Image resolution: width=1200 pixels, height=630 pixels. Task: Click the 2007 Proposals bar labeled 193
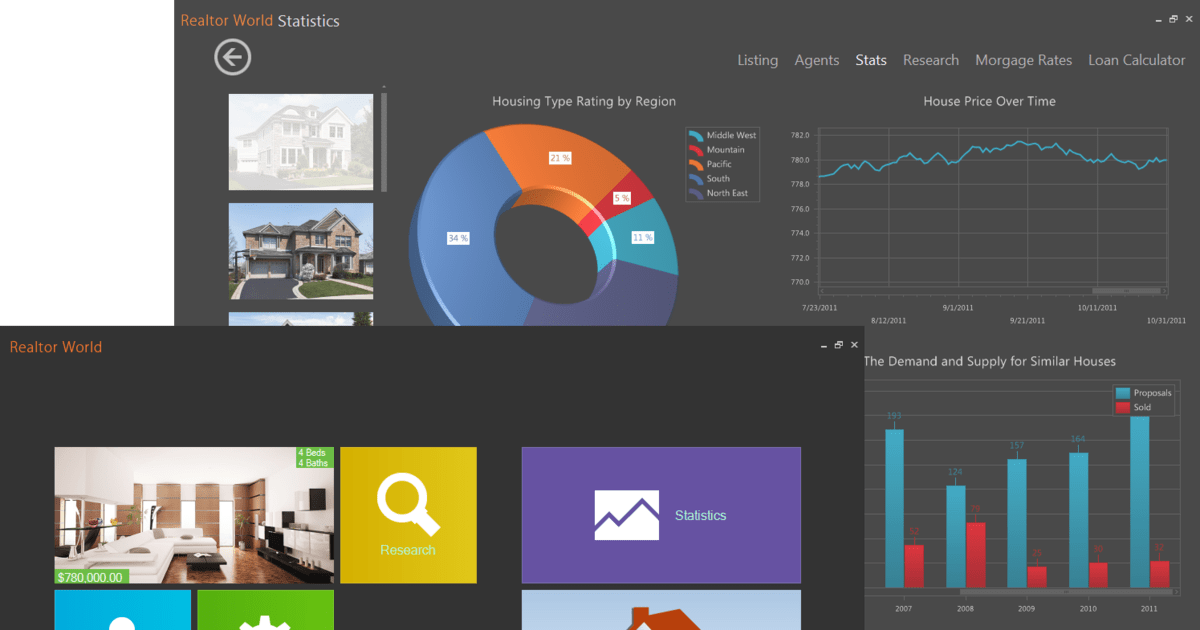894,508
